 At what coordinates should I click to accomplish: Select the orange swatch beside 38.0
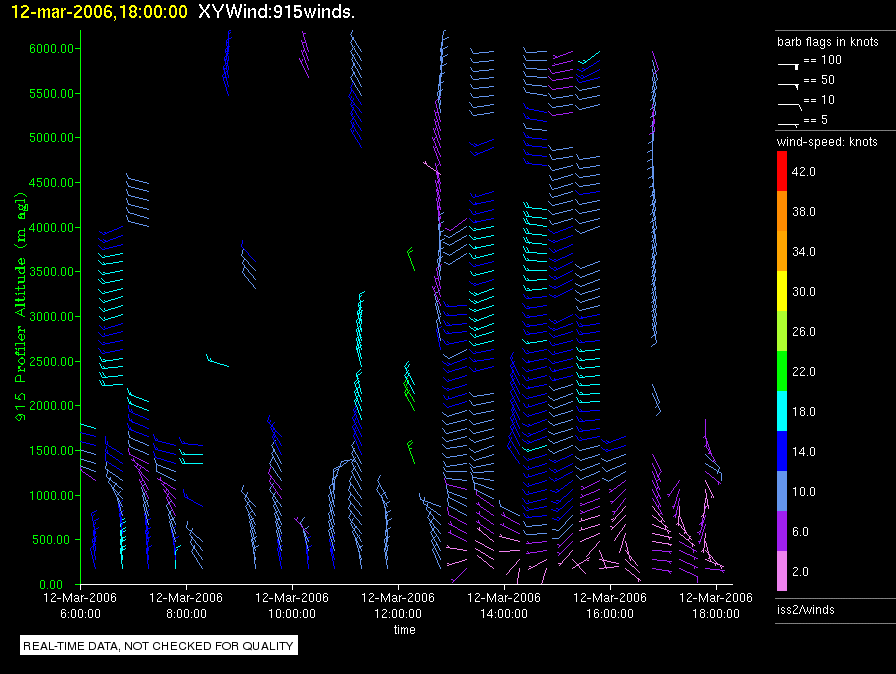783,211
